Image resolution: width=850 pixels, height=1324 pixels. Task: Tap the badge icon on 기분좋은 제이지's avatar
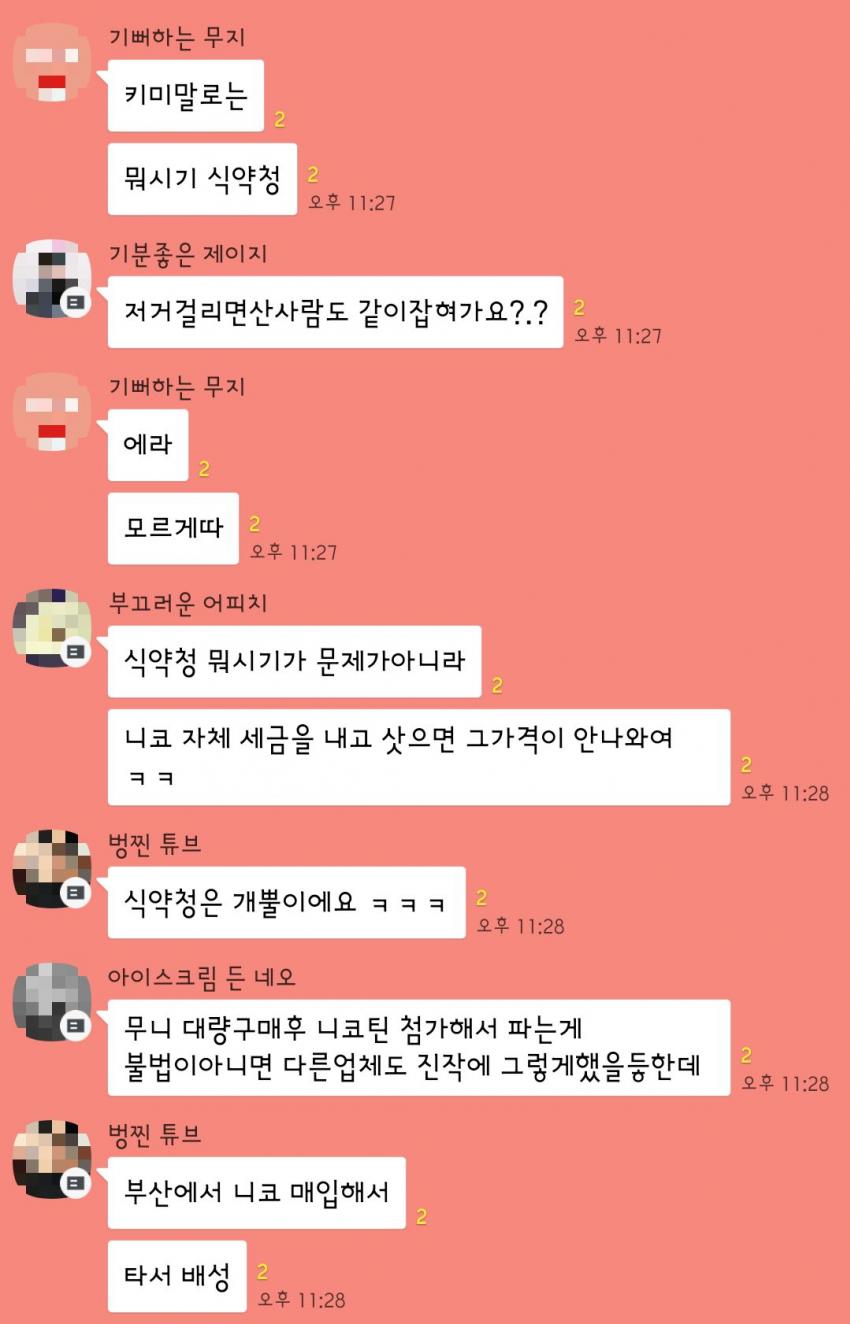click(x=77, y=302)
